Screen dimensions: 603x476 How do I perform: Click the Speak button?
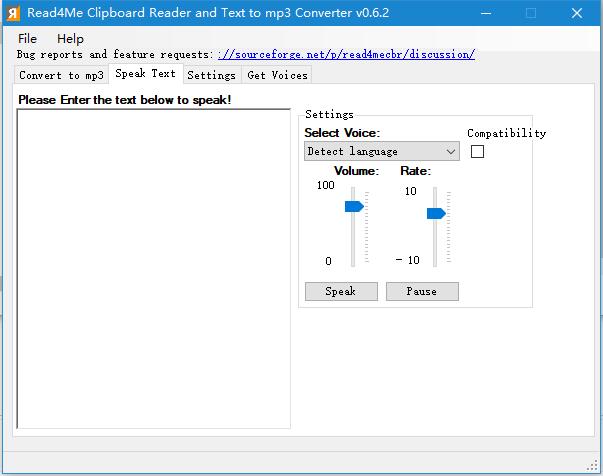pyautogui.click(x=341, y=291)
